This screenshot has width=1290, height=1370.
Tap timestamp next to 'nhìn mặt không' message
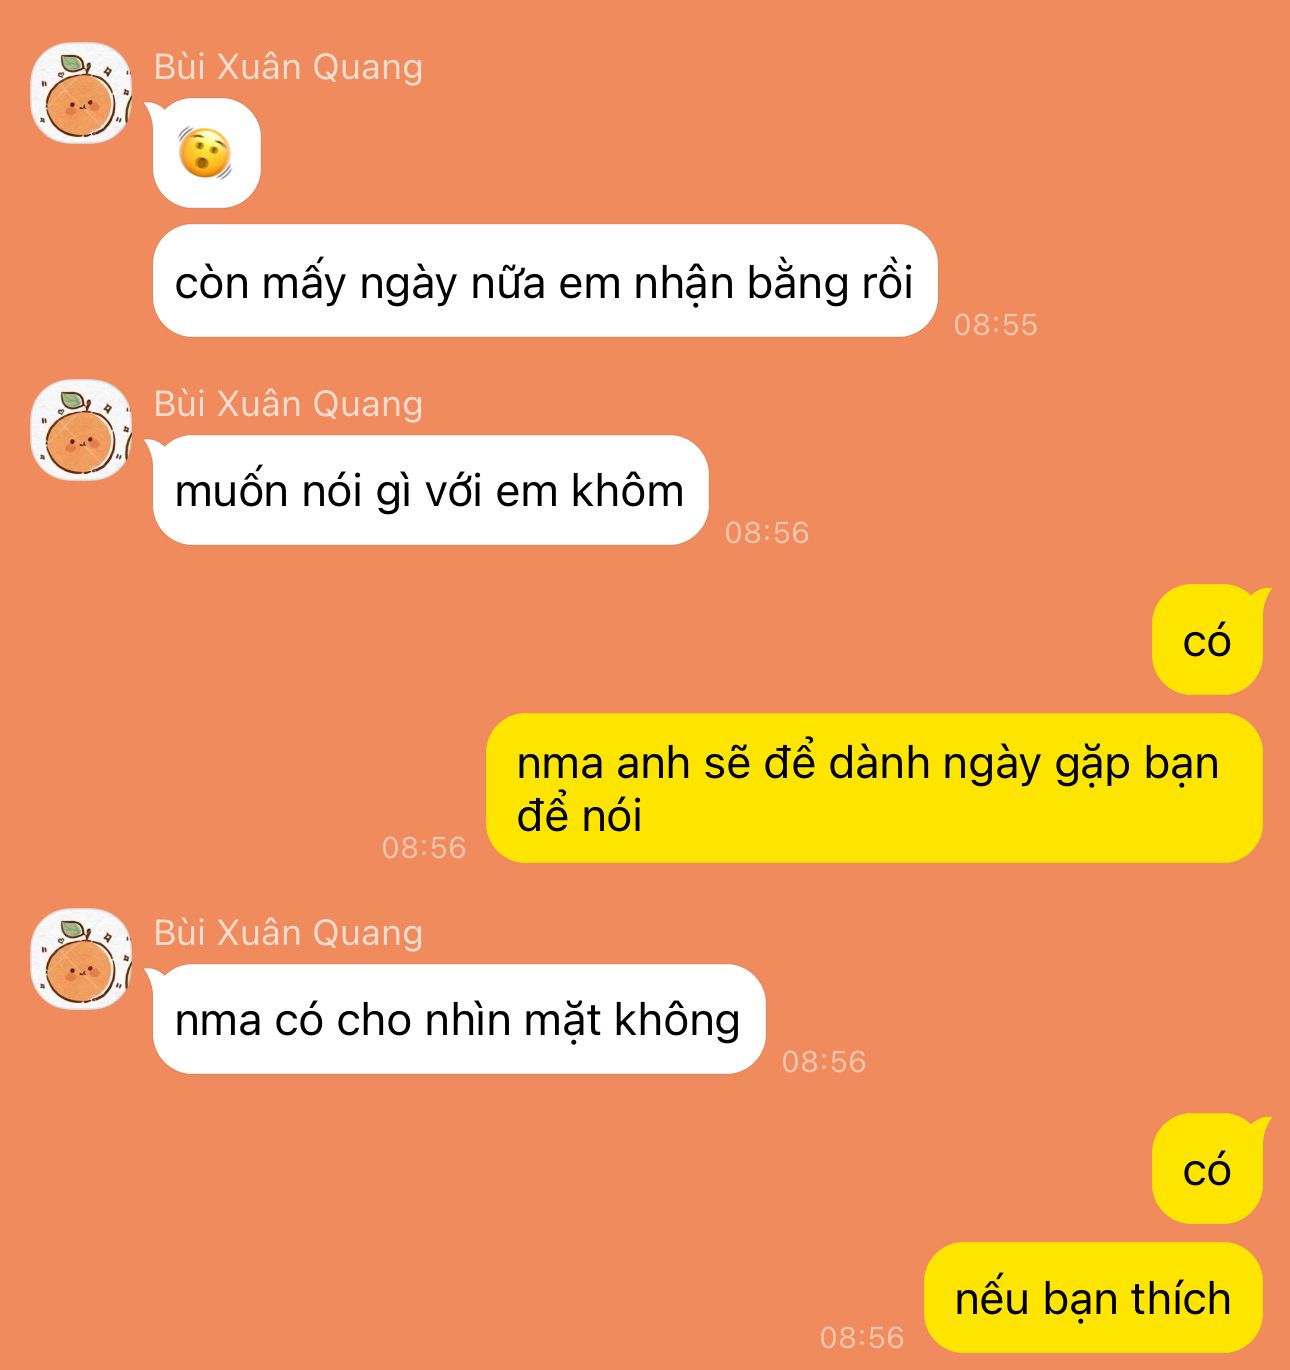(x=824, y=1061)
